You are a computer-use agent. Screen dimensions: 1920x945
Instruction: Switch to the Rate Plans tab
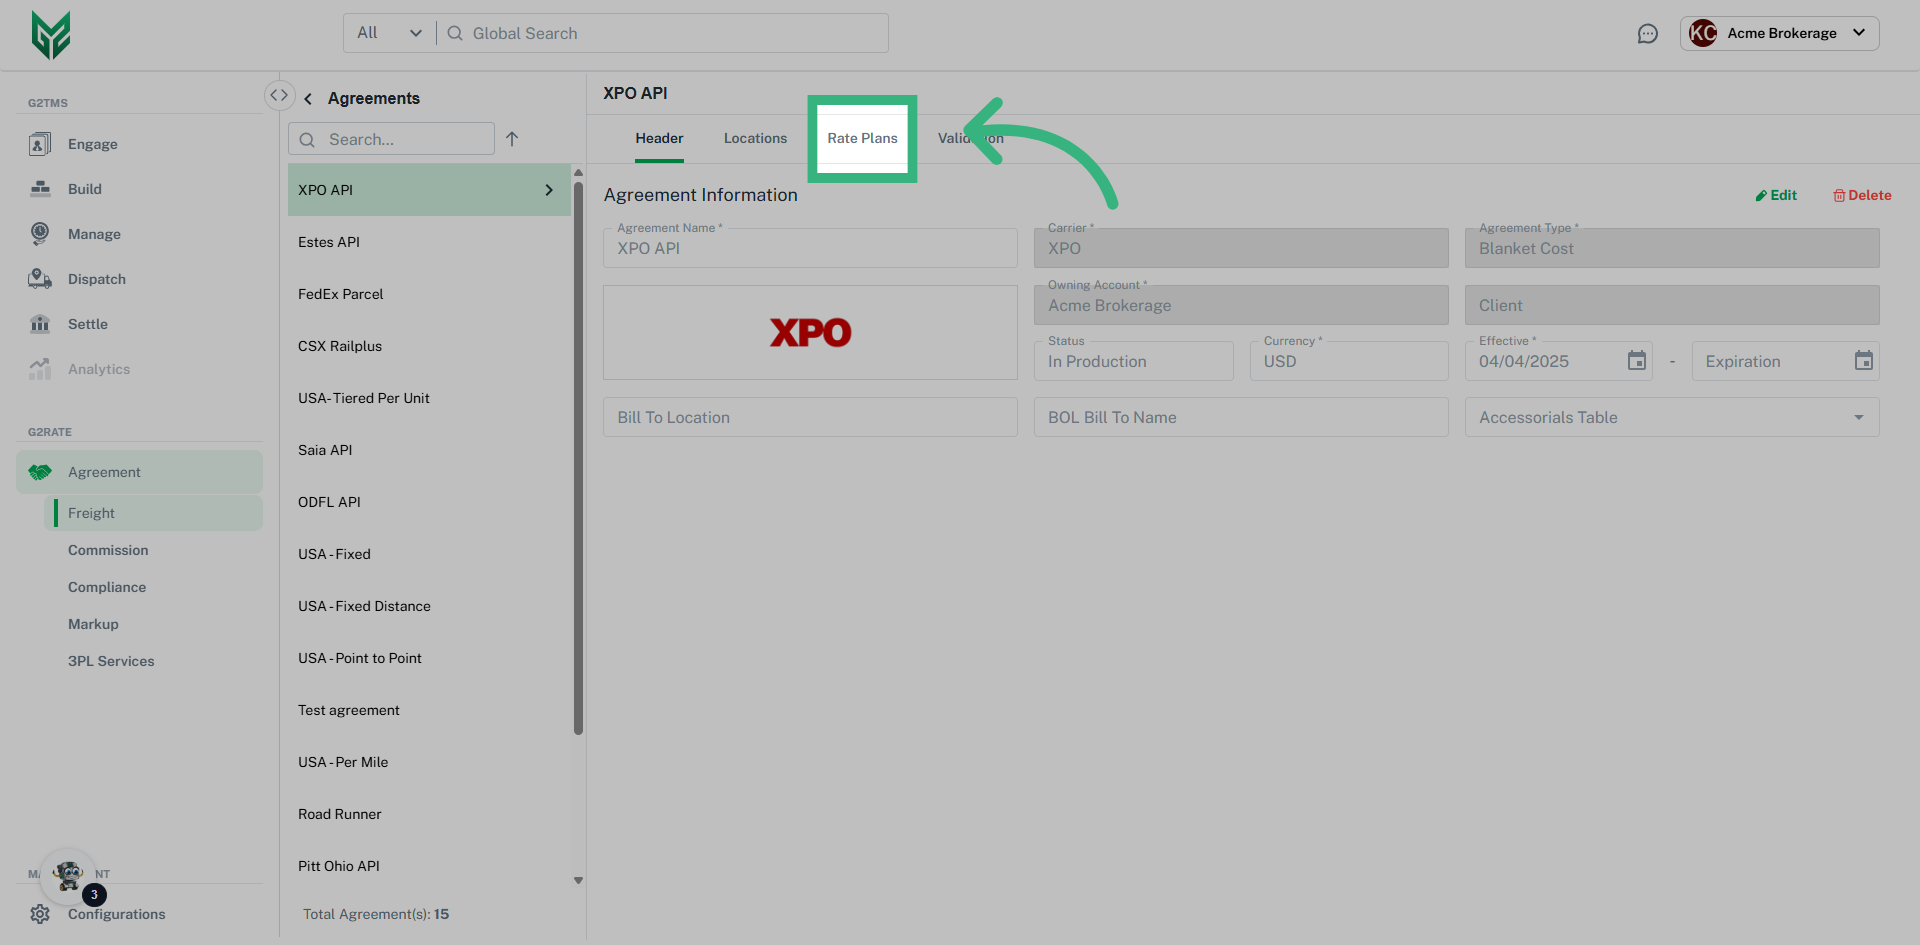tap(861, 138)
